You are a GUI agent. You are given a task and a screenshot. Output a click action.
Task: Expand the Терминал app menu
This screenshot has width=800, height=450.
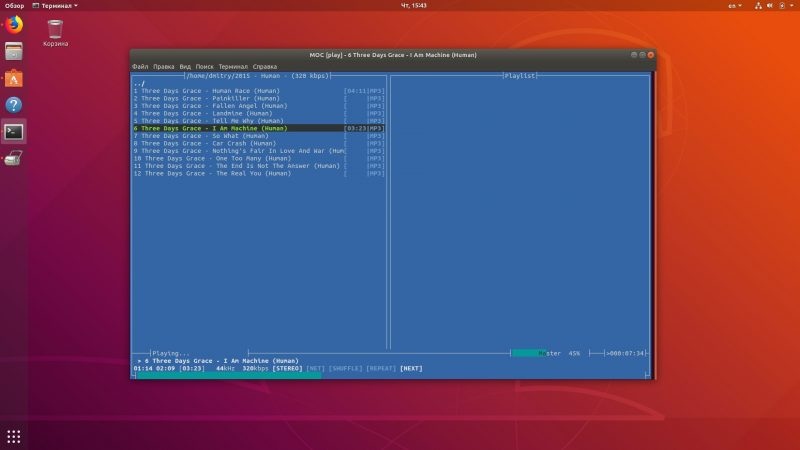click(55, 6)
